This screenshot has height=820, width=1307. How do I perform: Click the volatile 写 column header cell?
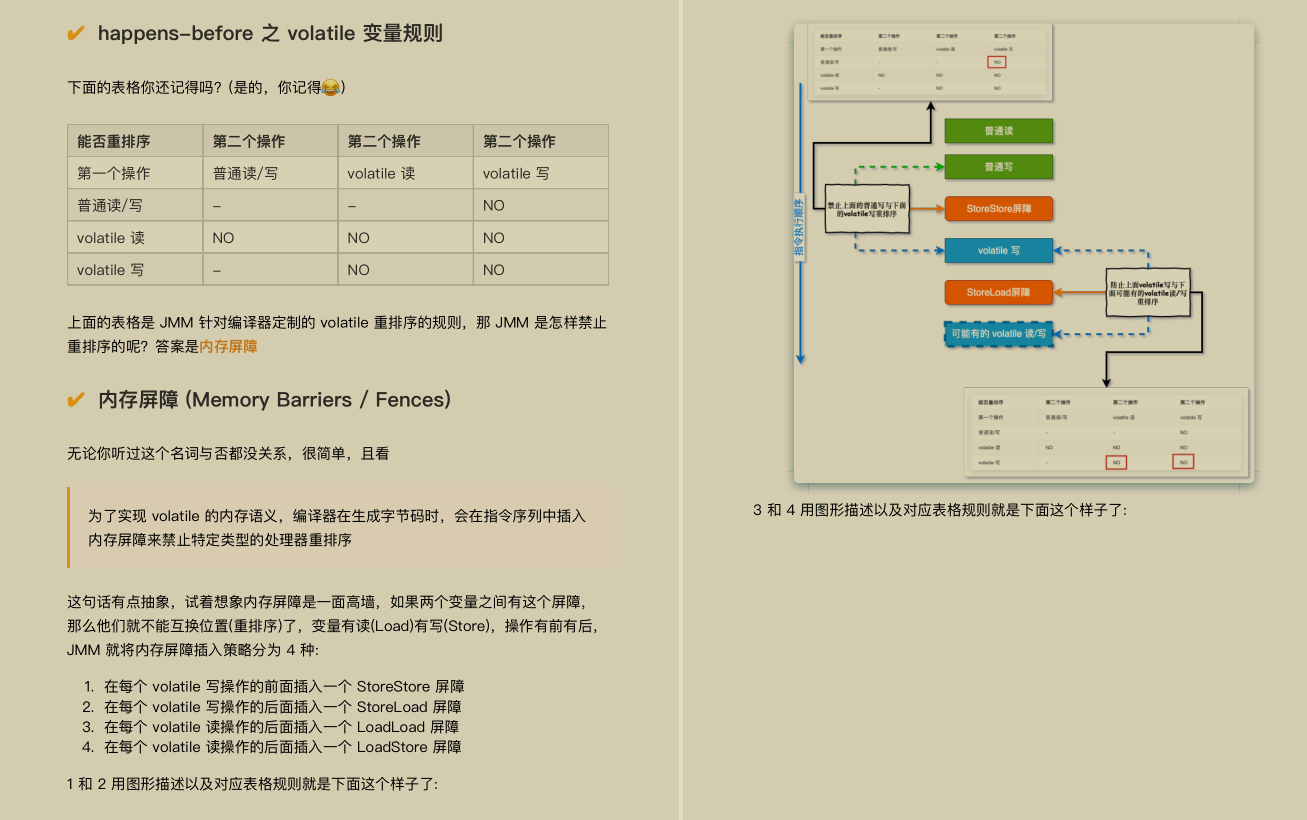point(541,173)
